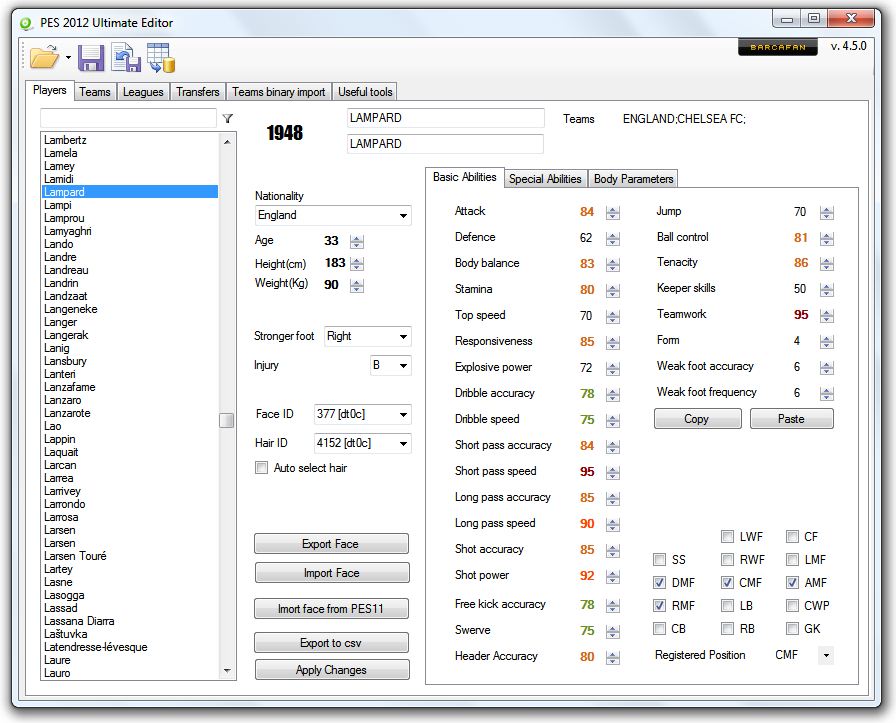Image resolution: width=896 pixels, height=723 pixels.
Task: Enable Auto select hair checkbox
Action: pyautogui.click(x=261, y=468)
